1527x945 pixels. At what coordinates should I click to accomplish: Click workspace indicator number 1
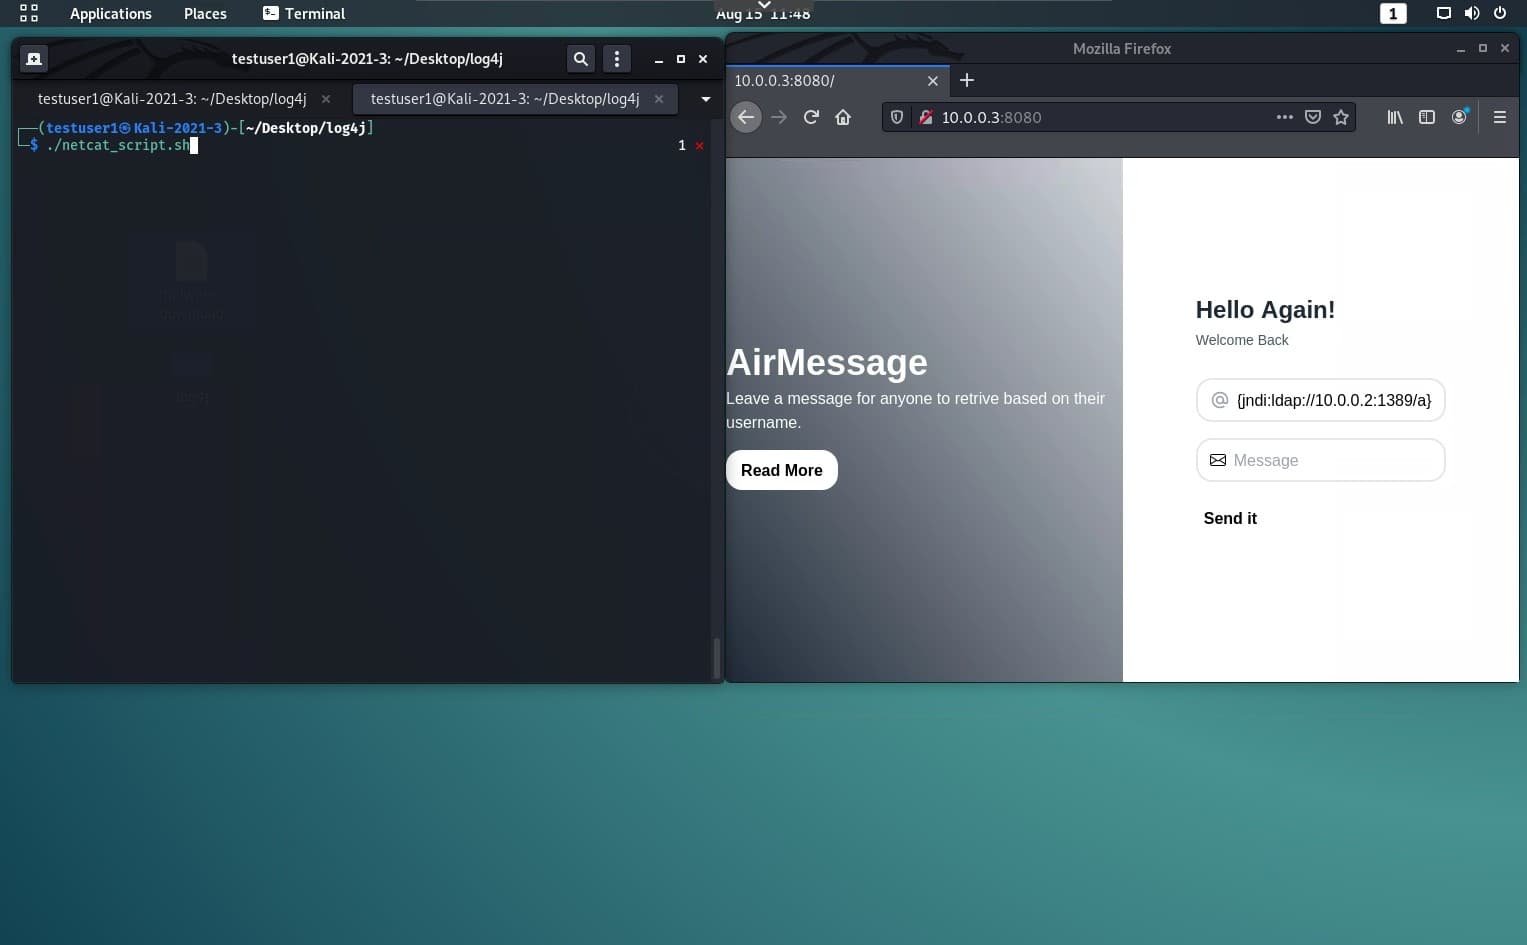1393,13
